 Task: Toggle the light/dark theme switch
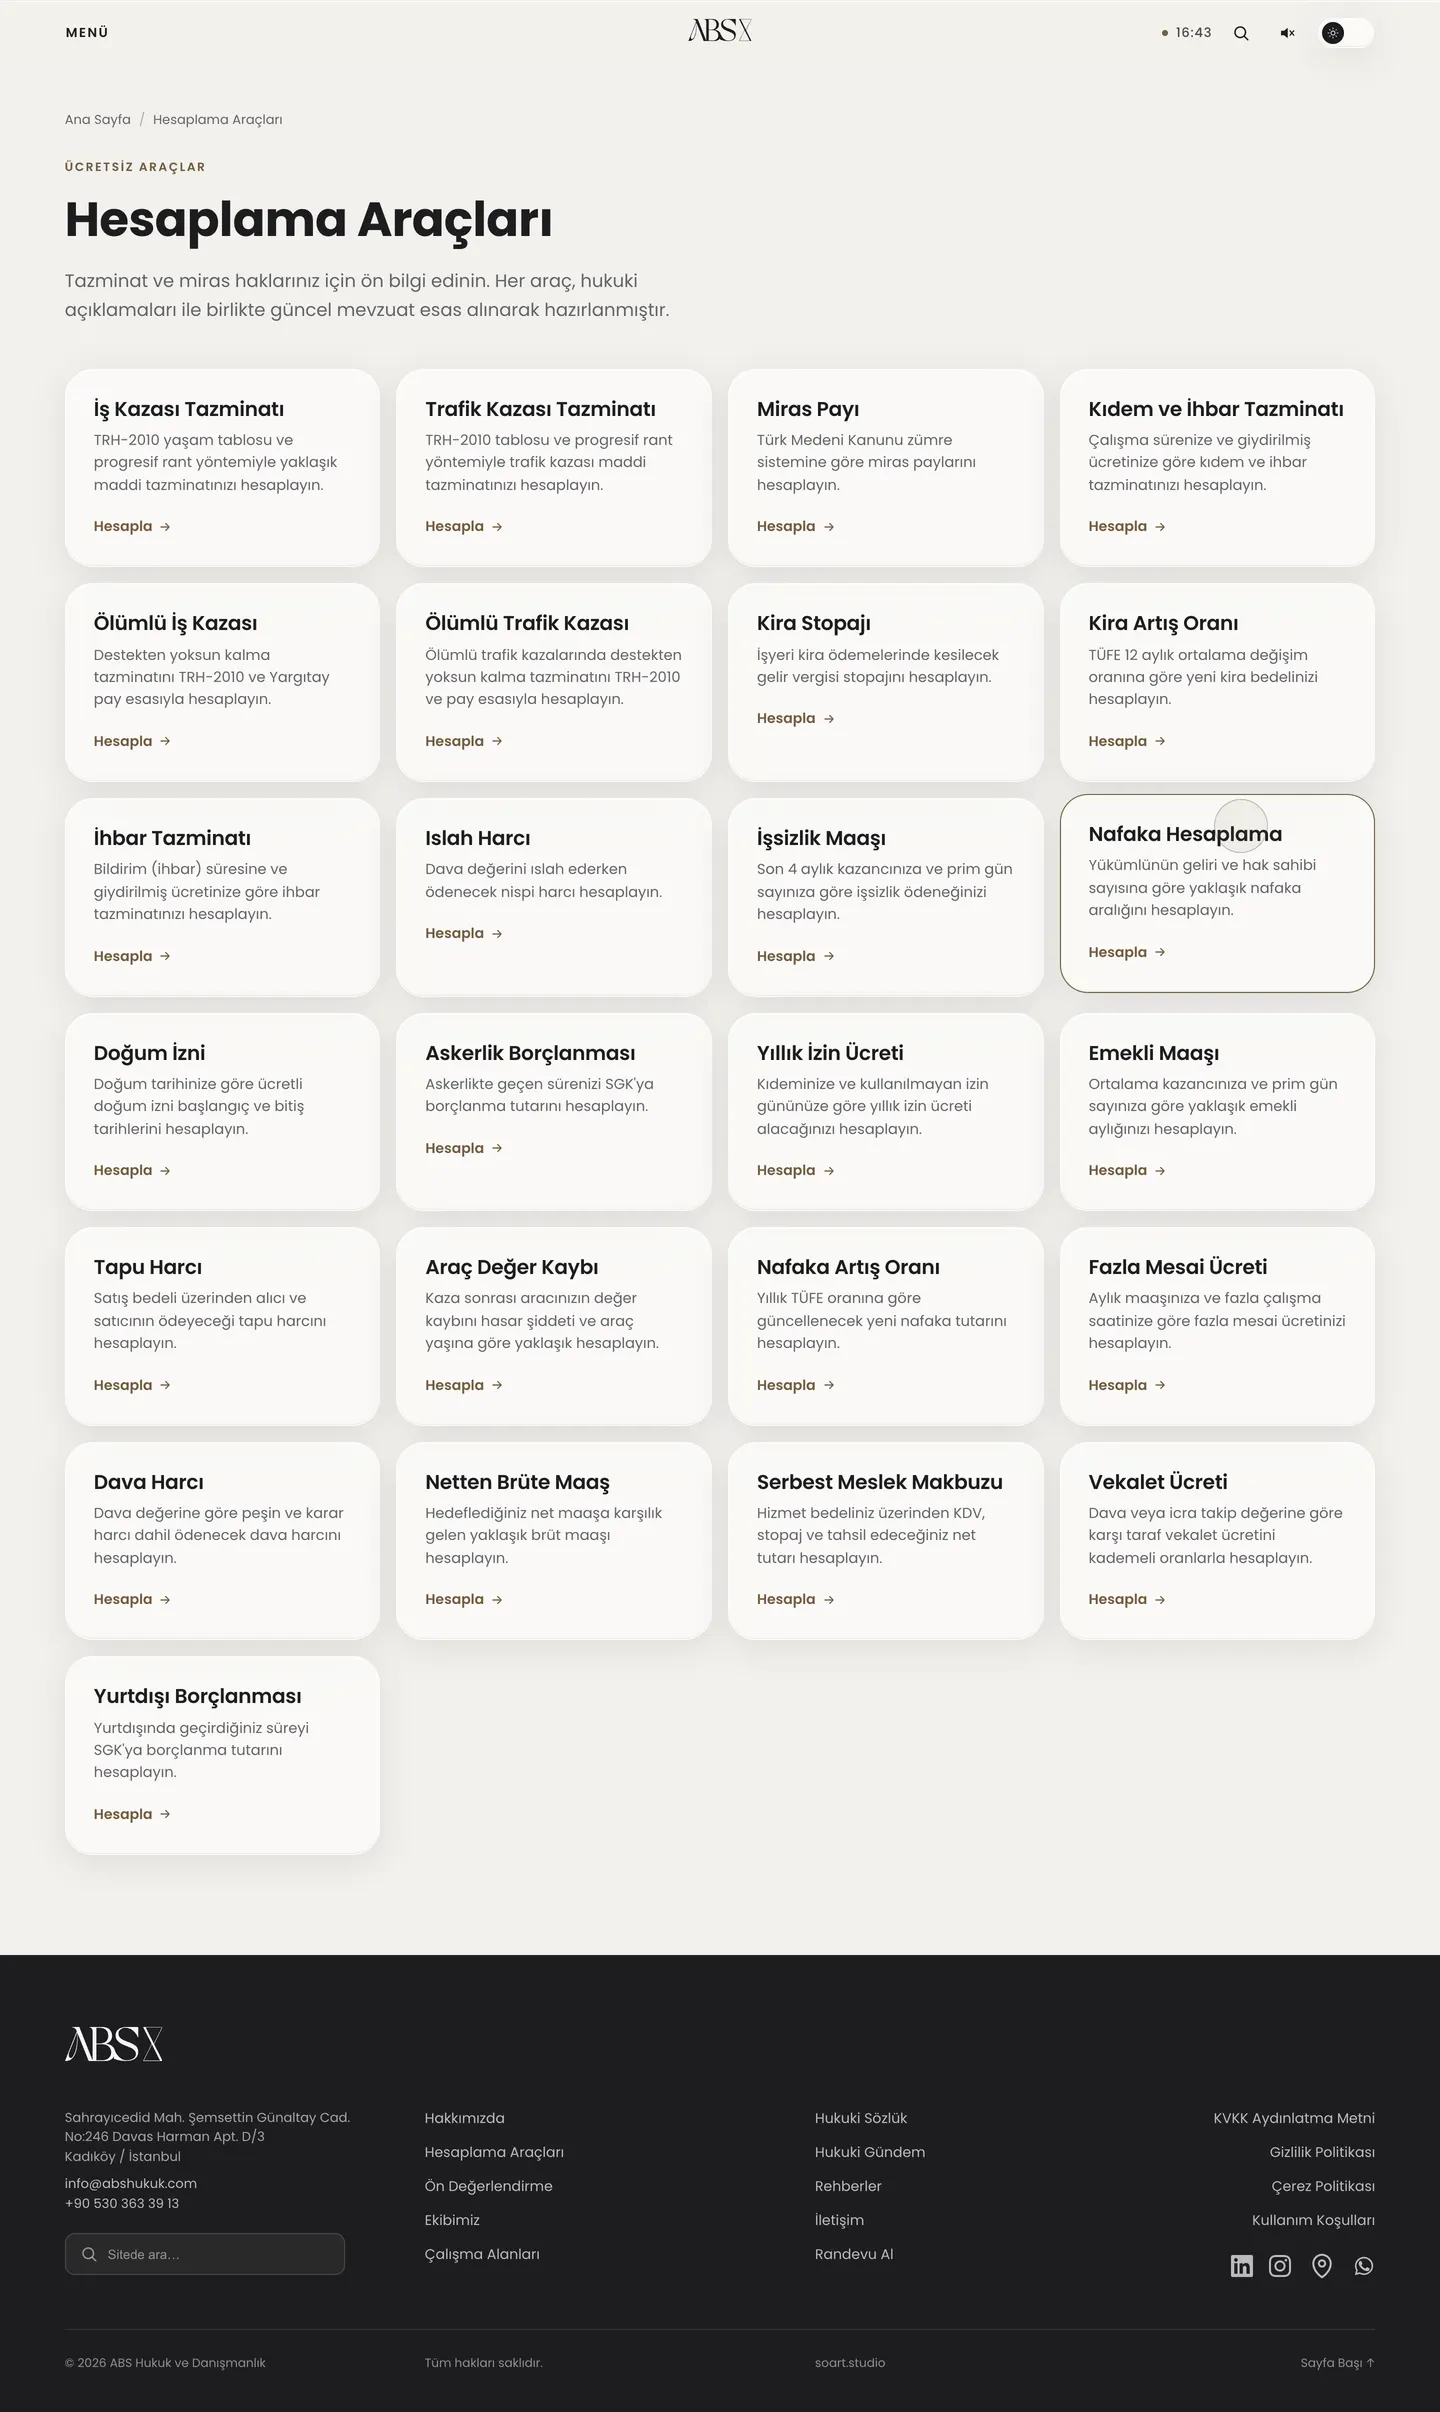click(1346, 33)
